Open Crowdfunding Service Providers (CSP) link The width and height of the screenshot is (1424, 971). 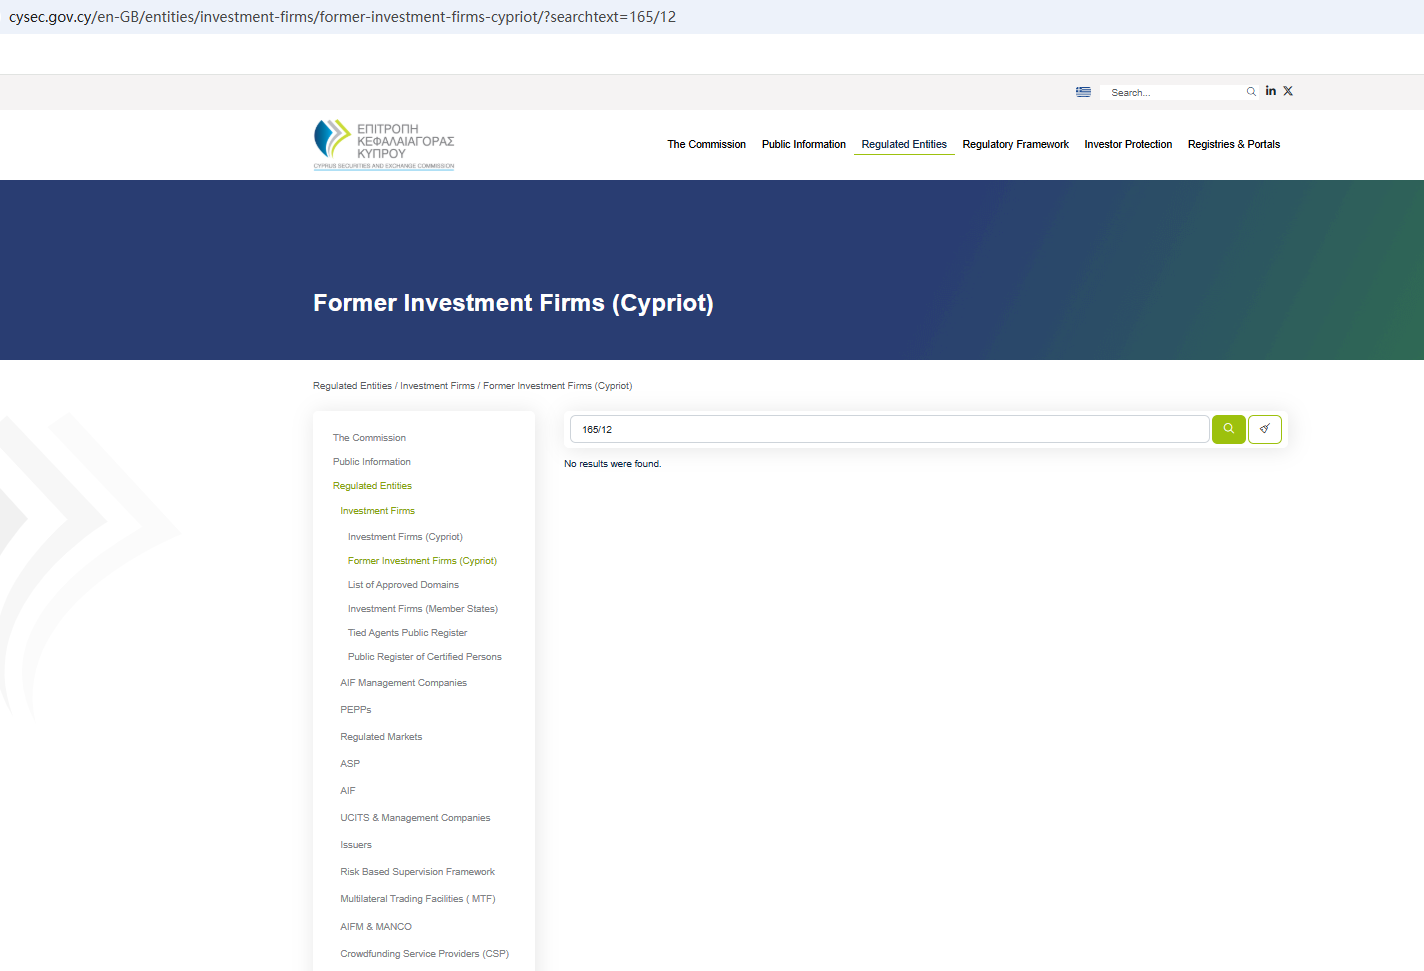[424, 954]
